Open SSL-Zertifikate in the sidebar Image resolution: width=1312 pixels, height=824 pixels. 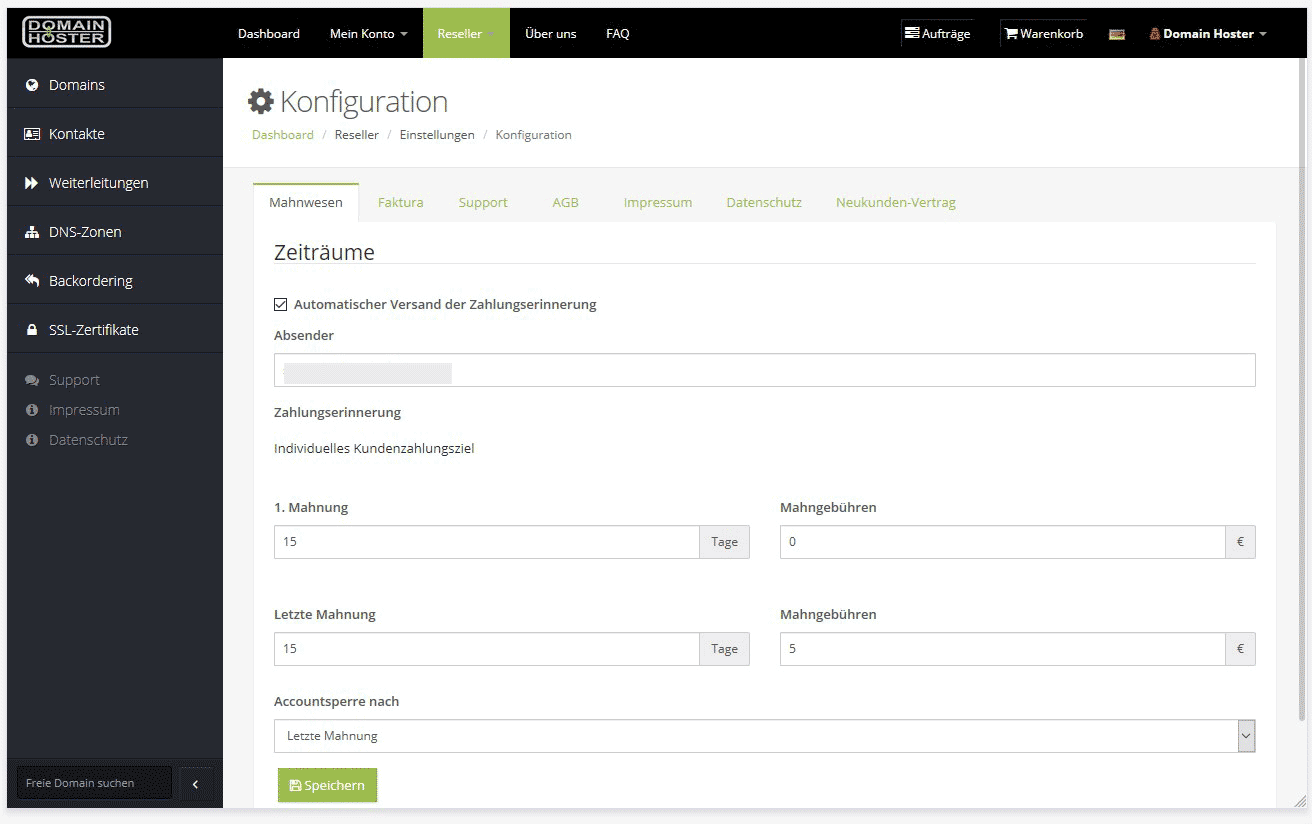pos(115,330)
